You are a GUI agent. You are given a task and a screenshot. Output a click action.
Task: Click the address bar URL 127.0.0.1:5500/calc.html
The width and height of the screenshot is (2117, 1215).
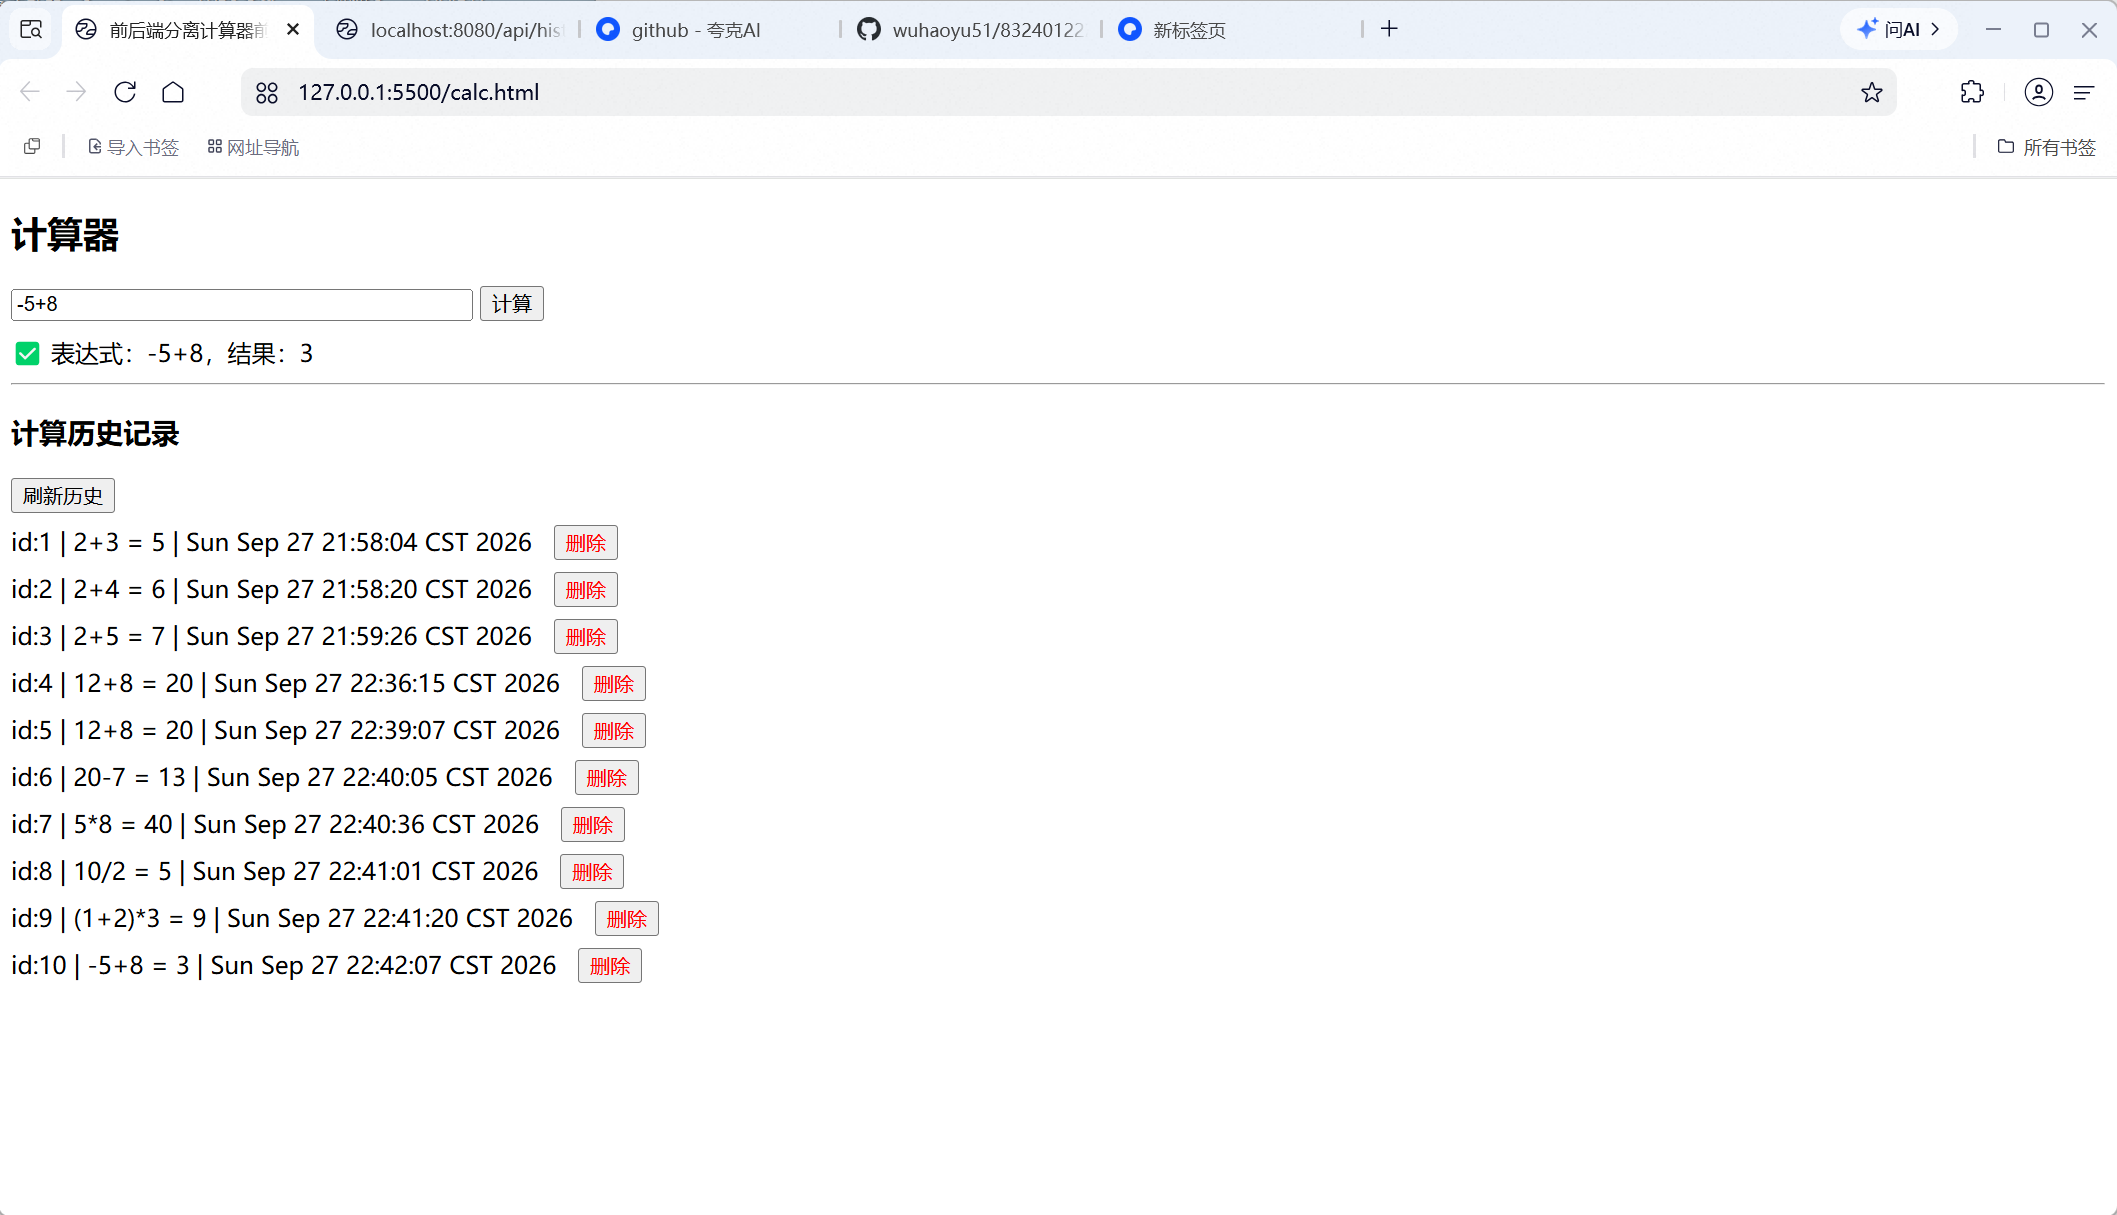tap(418, 92)
